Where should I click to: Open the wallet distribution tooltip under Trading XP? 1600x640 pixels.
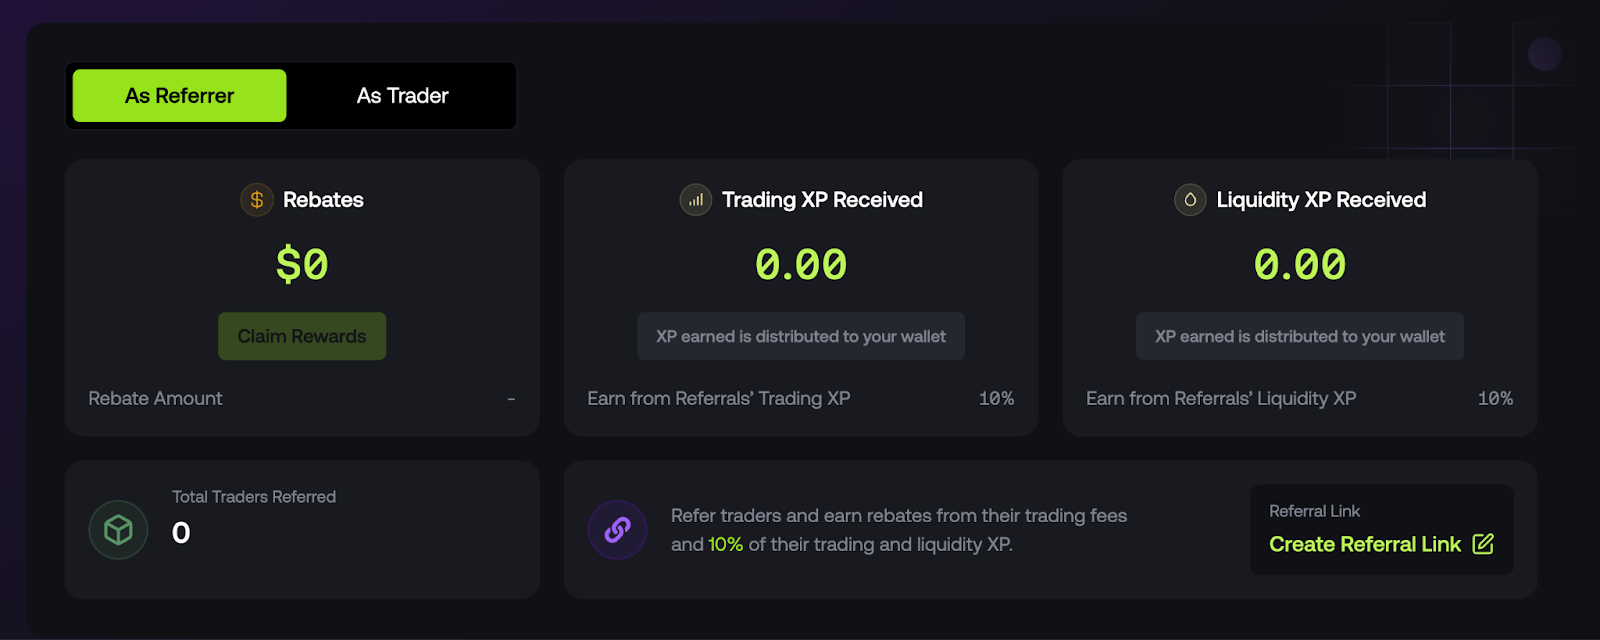click(x=801, y=336)
